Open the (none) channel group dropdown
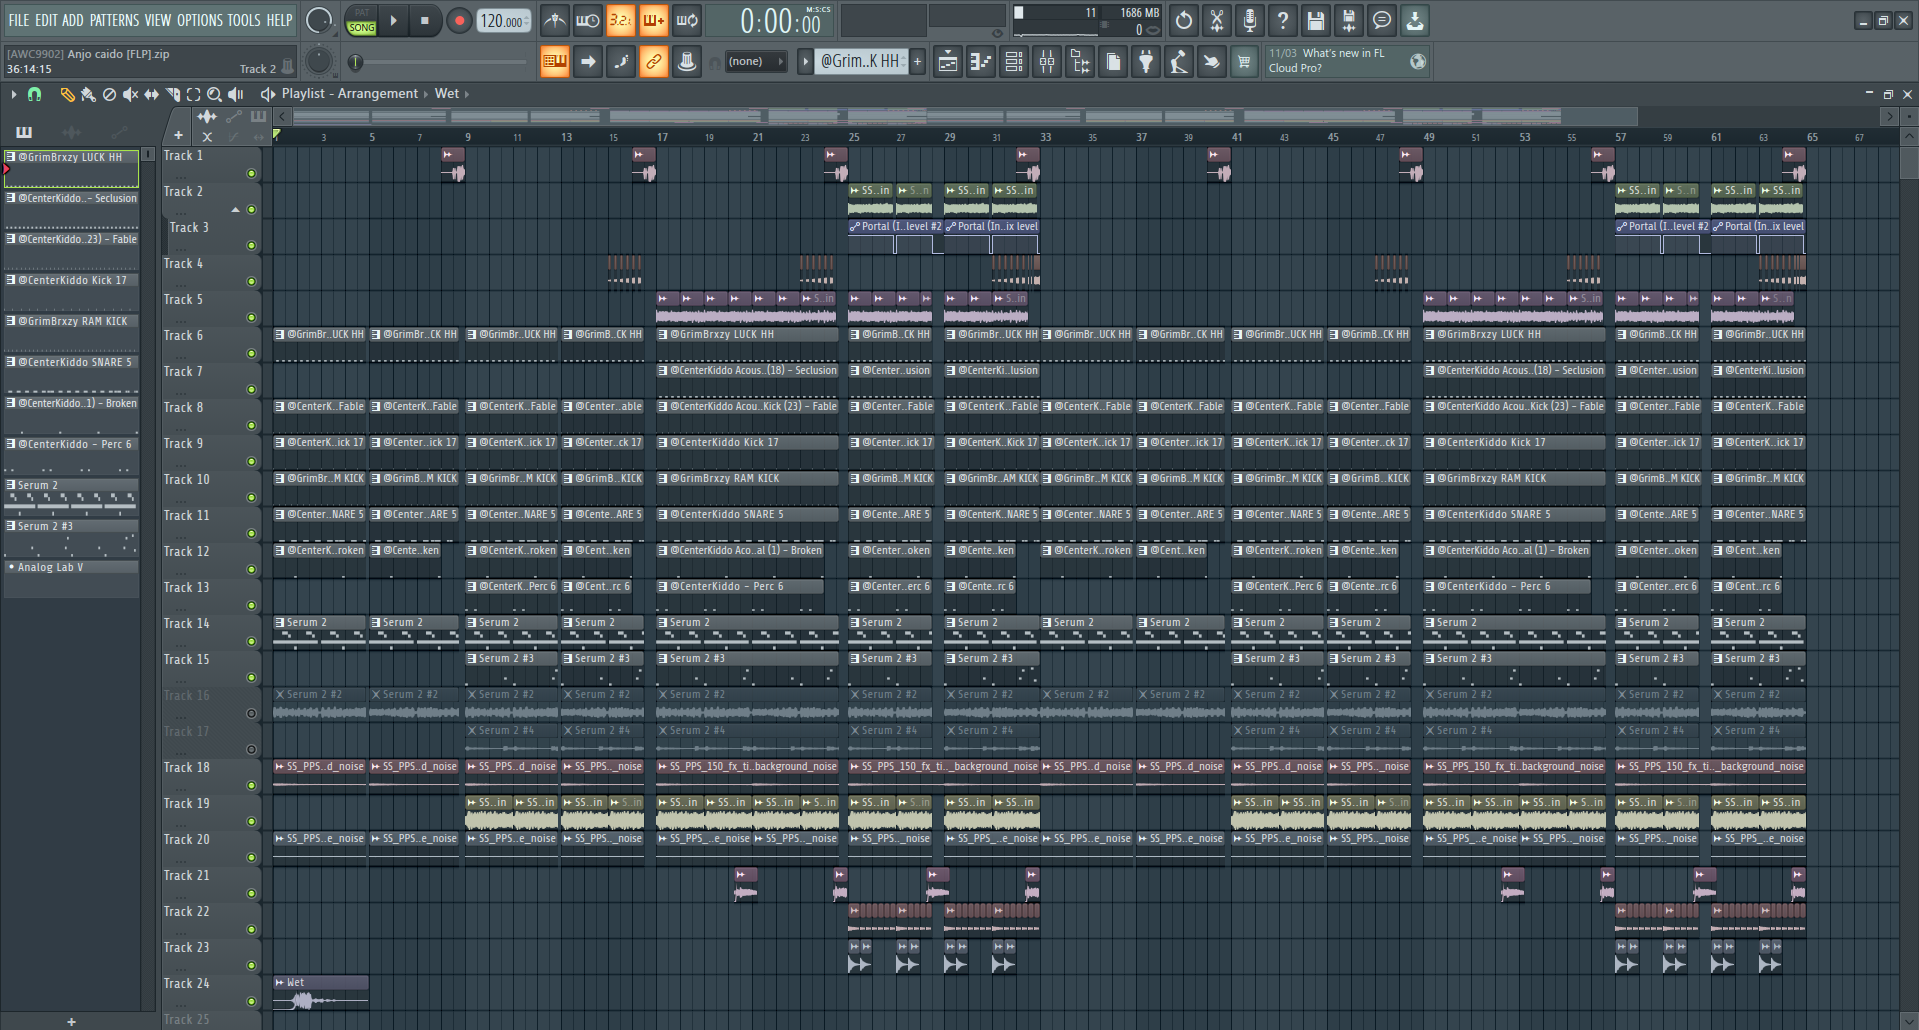 [x=755, y=62]
